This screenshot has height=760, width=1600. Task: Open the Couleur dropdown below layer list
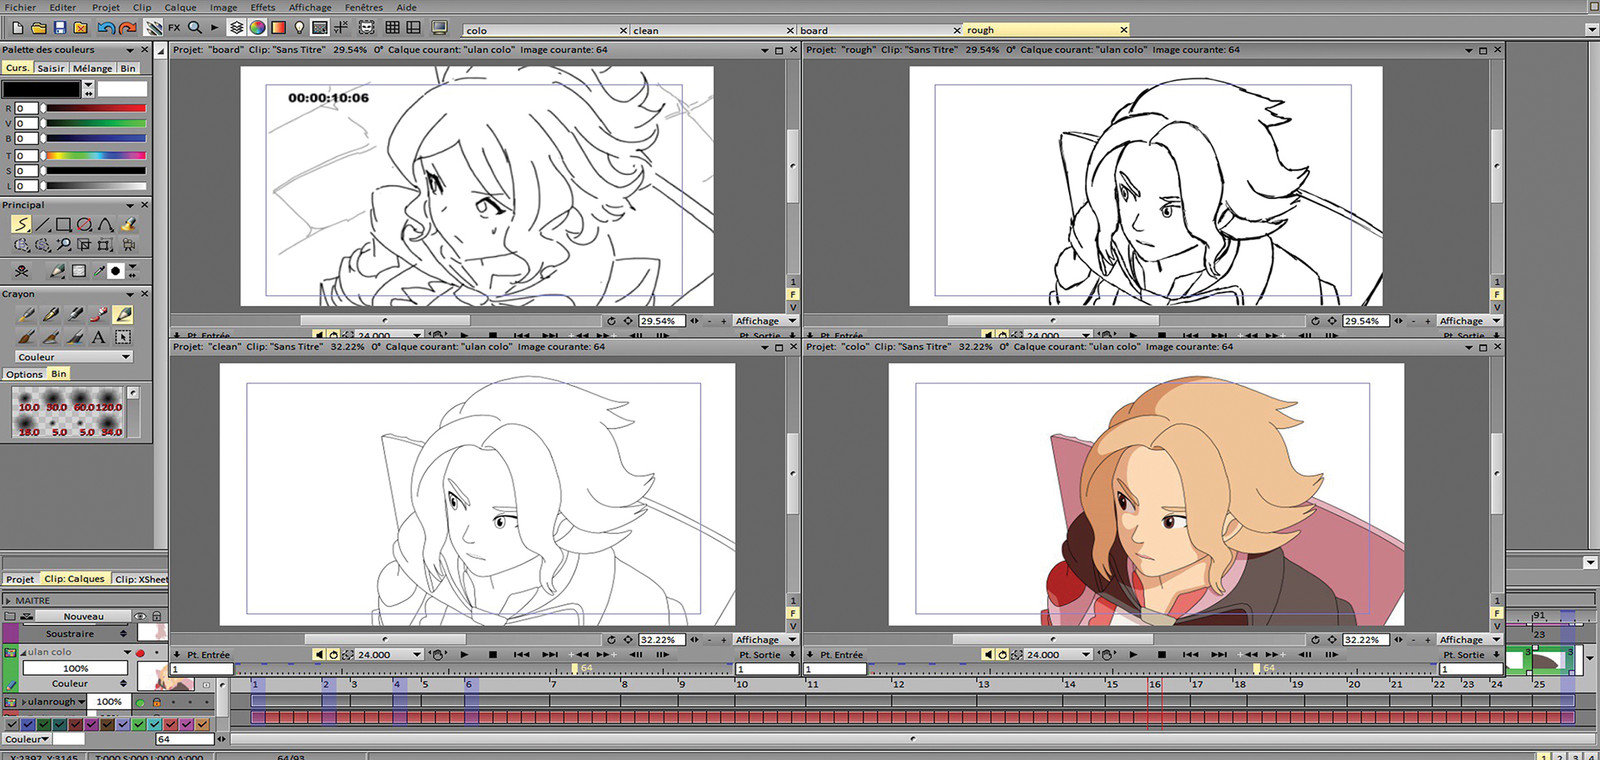(27, 739)
